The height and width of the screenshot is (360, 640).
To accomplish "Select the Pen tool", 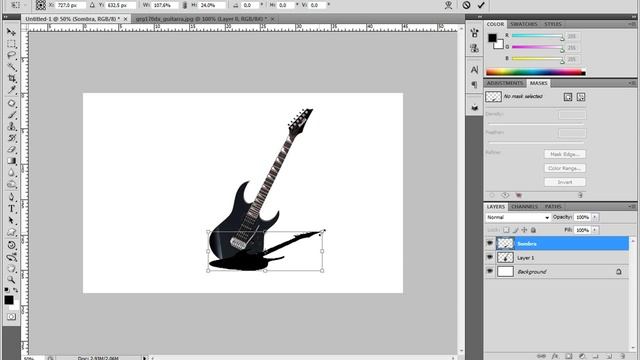I will click(11, 197).
